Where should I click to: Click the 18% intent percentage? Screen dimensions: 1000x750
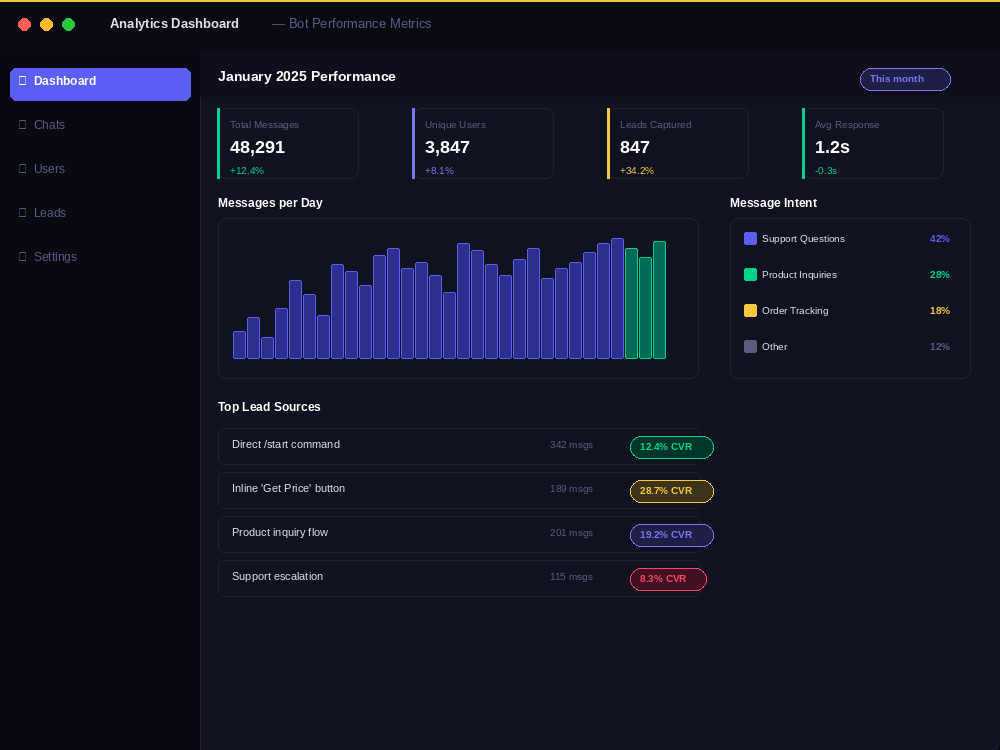click(939, 311)
